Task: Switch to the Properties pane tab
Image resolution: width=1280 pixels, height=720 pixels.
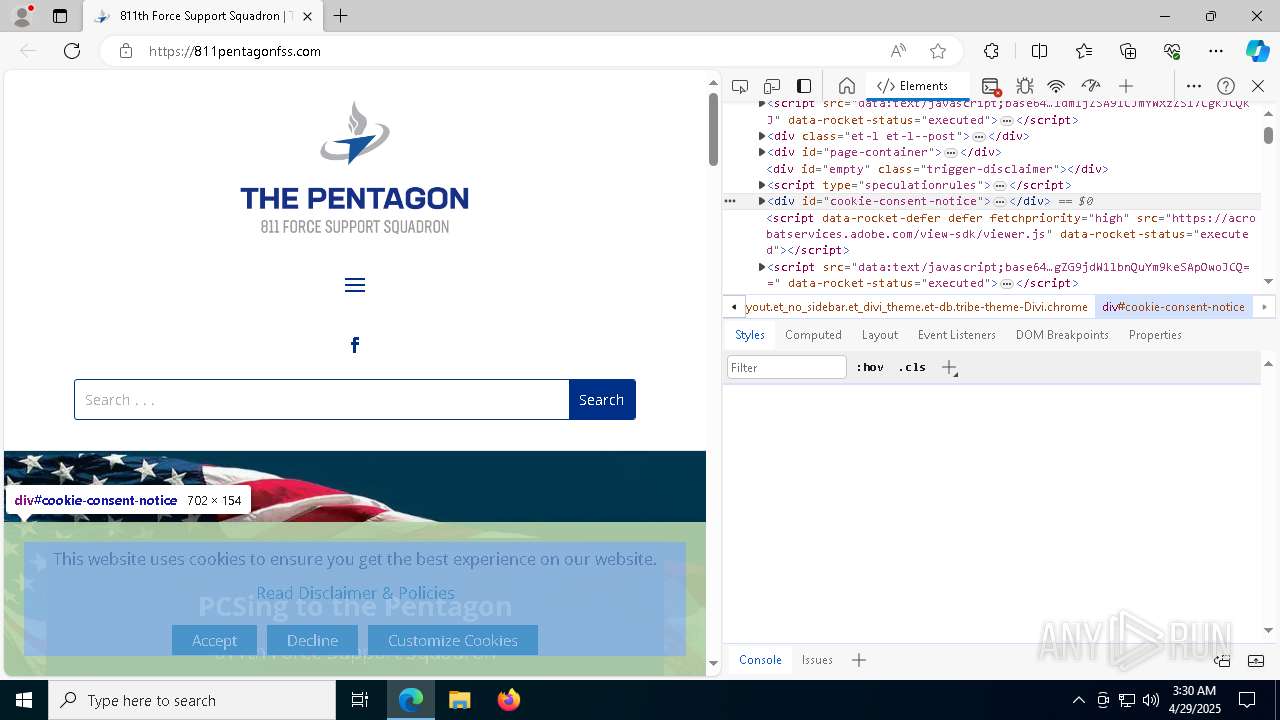Action: point(1155,335)
